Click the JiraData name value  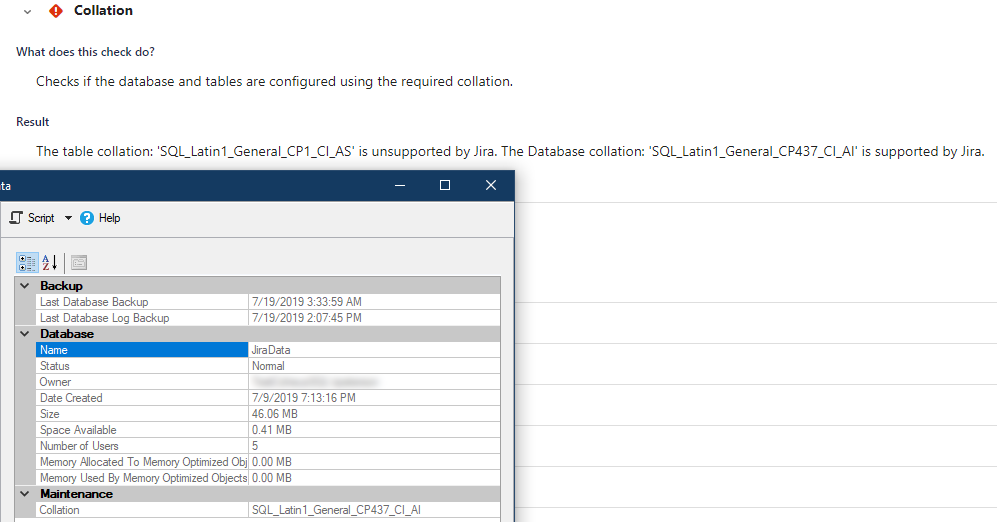[271, 350]
